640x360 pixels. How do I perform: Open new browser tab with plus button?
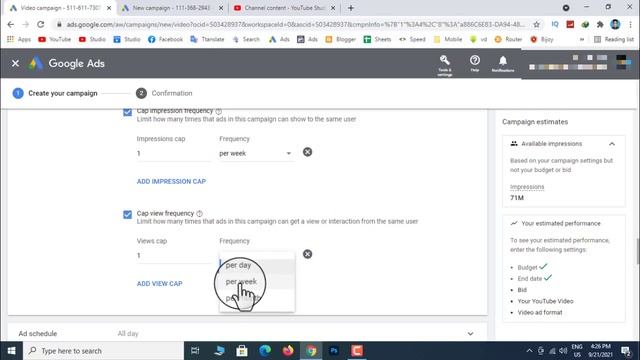click(351, 8)
